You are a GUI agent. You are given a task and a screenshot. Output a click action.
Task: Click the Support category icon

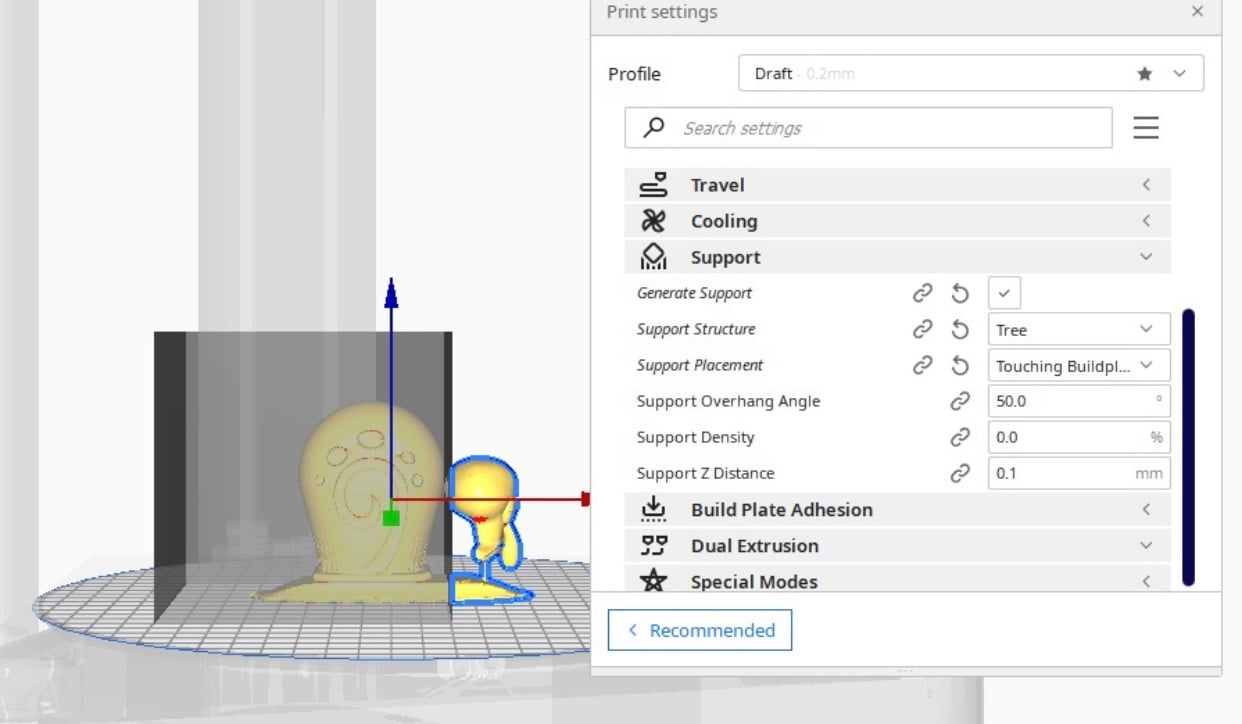coord(653,257)
